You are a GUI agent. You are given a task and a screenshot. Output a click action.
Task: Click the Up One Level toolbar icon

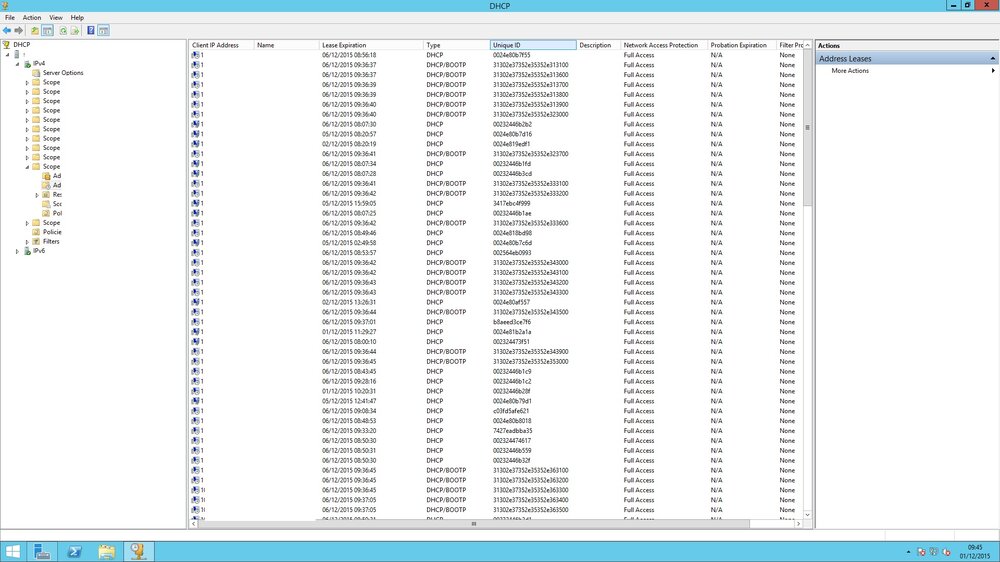point(34,31)
